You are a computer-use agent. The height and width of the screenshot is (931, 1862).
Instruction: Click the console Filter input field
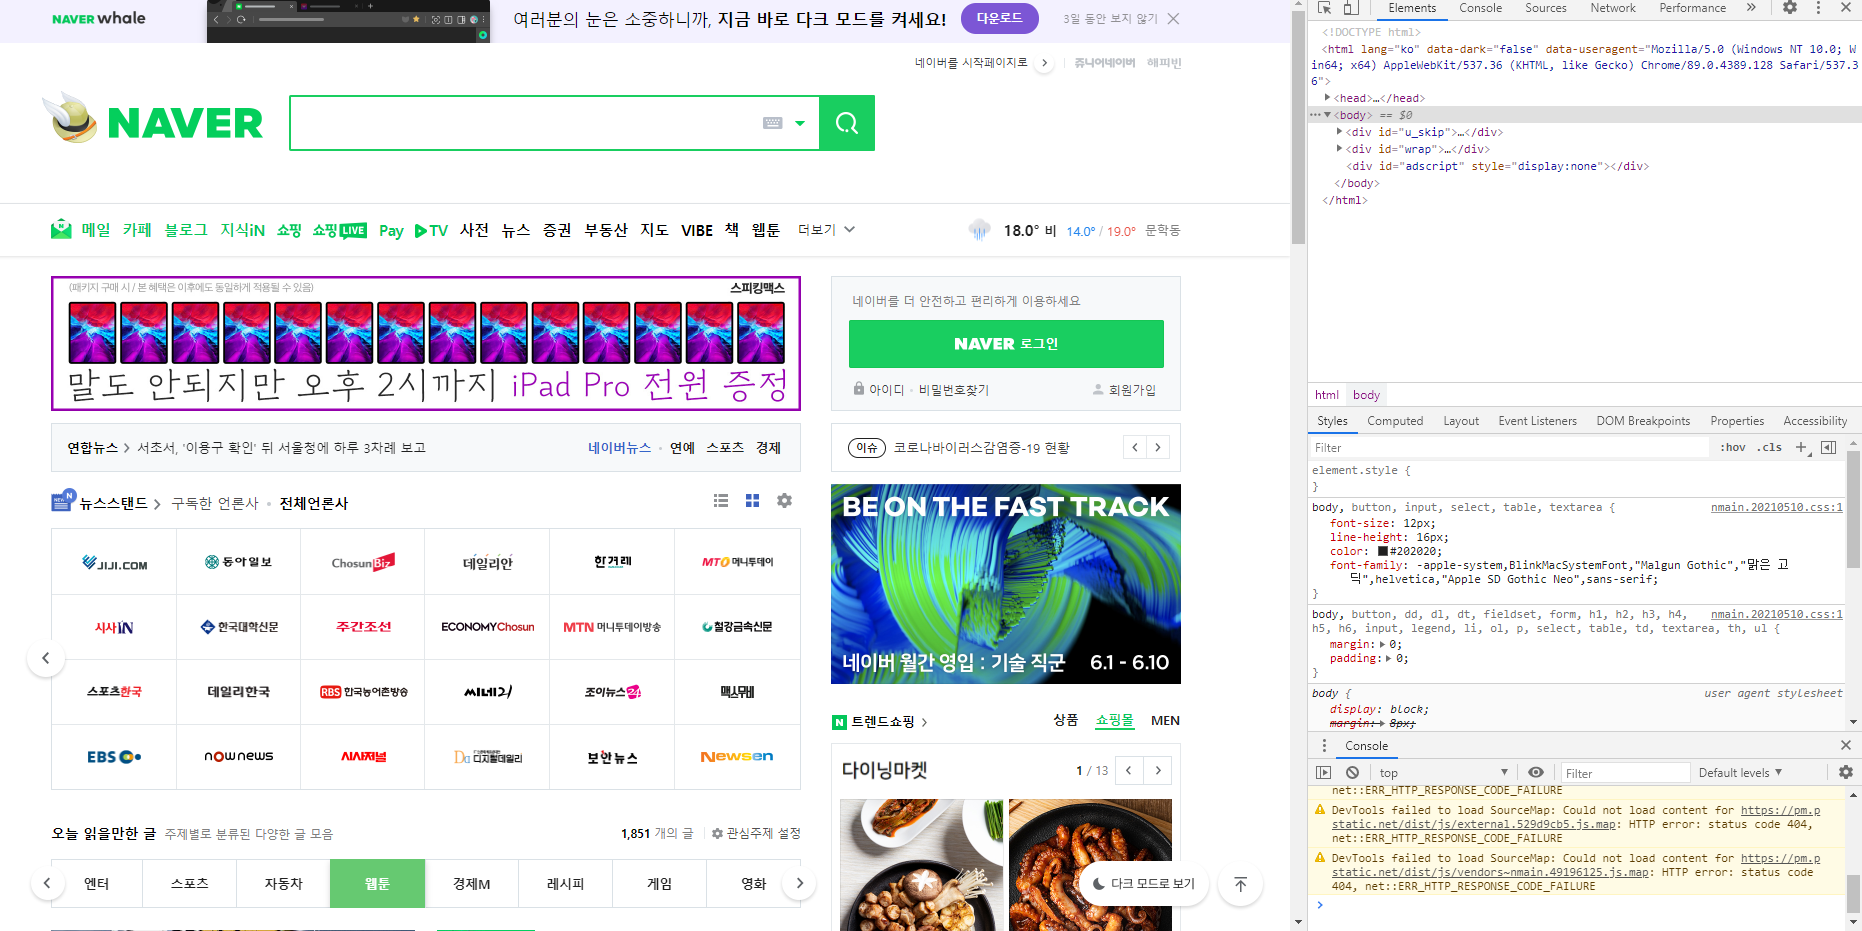coord(1625,773)
